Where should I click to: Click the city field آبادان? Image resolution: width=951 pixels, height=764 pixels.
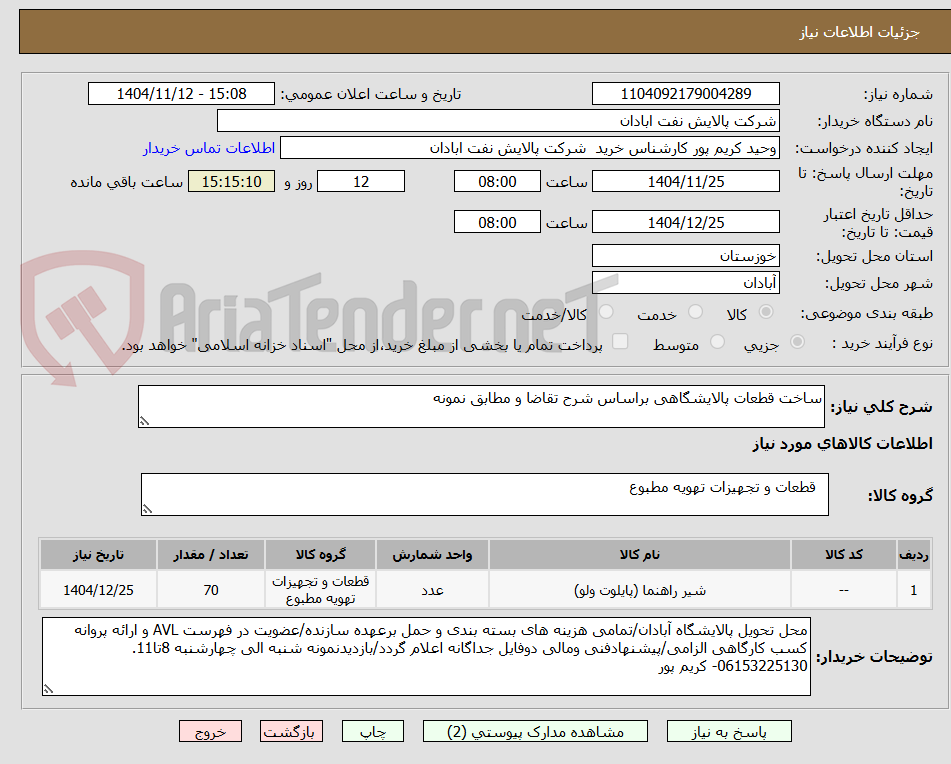[685, 283]
